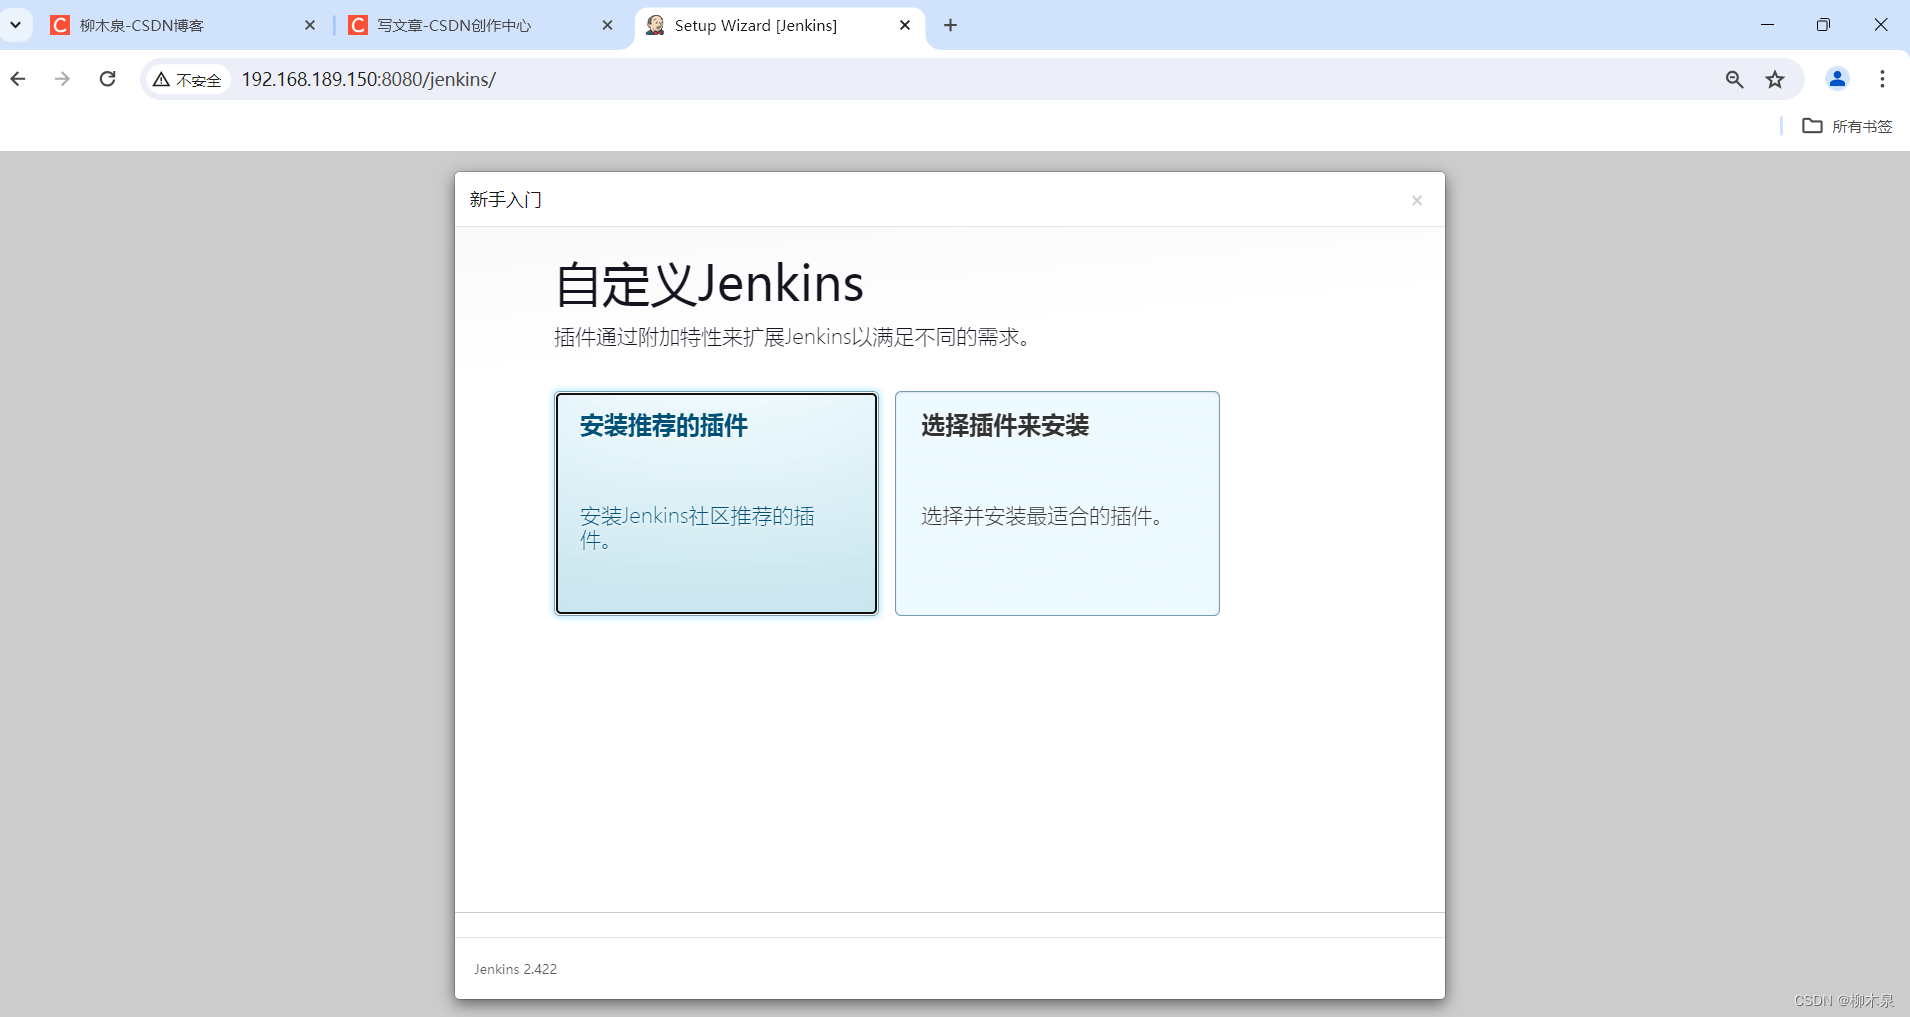Click the 新手入门 dialog title

(506, 200)
